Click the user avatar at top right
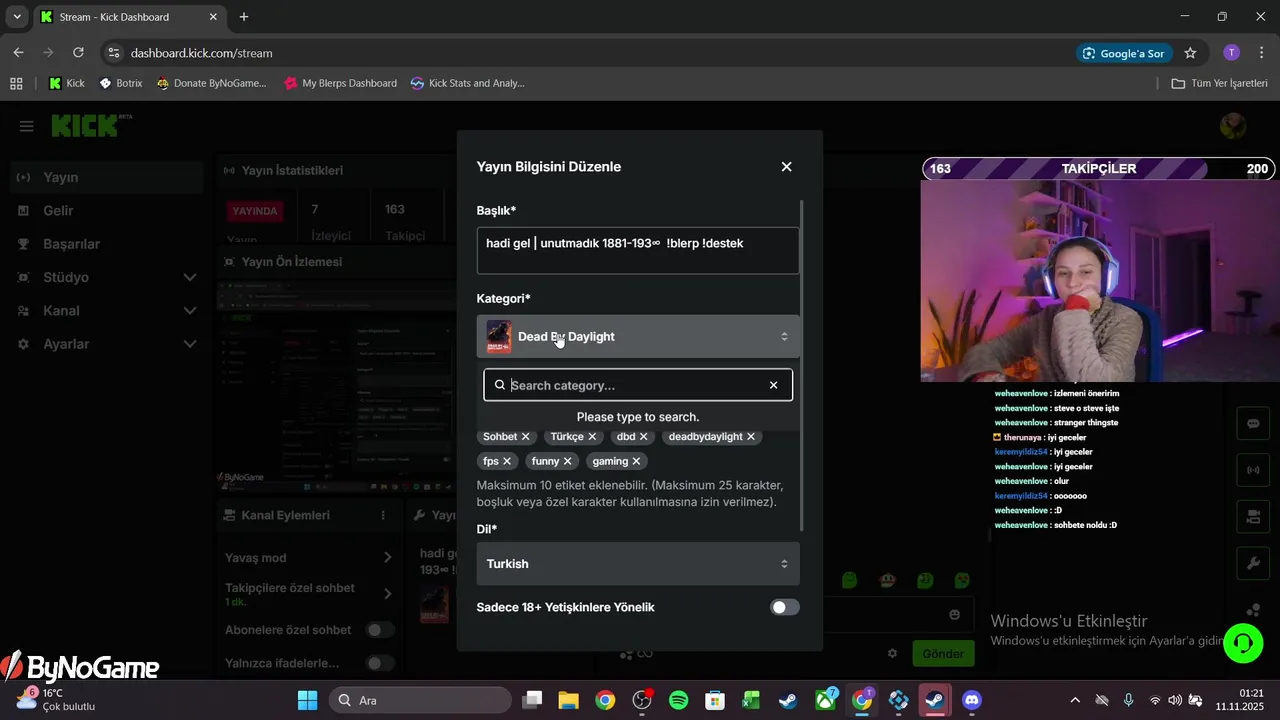 (x=1233, y=126)
